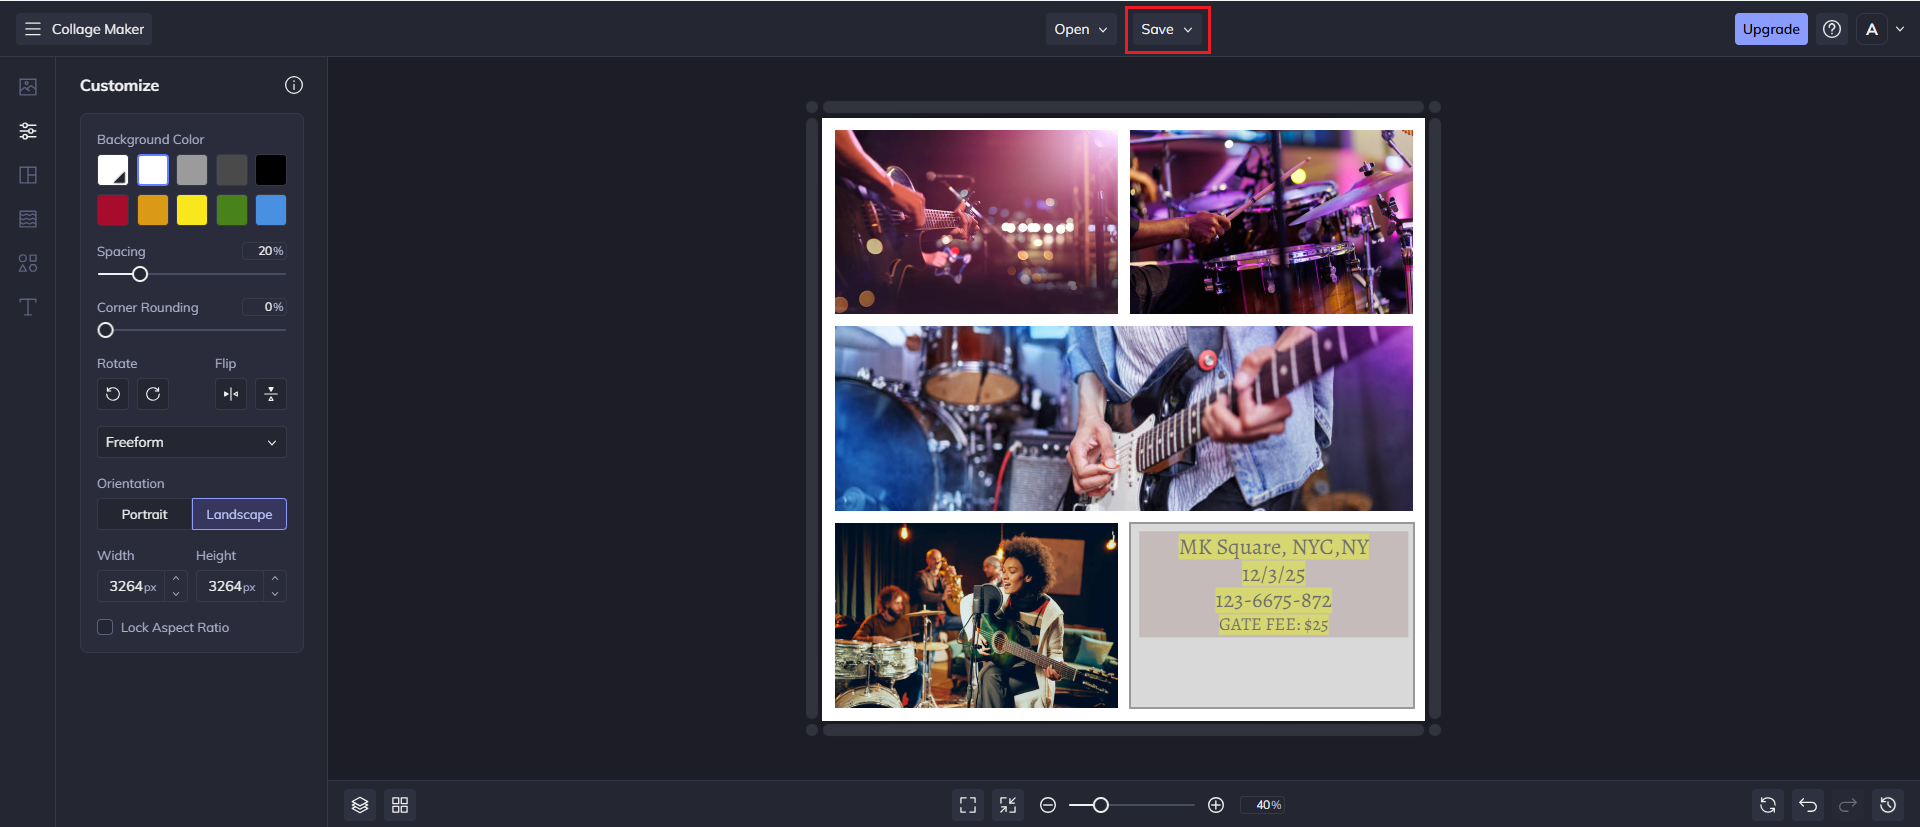Image resolution: width=1920 pixels, height=827 pixels.
Task: Enable Lock Aspect Ratio checkbox
Action: coord(105,627)
